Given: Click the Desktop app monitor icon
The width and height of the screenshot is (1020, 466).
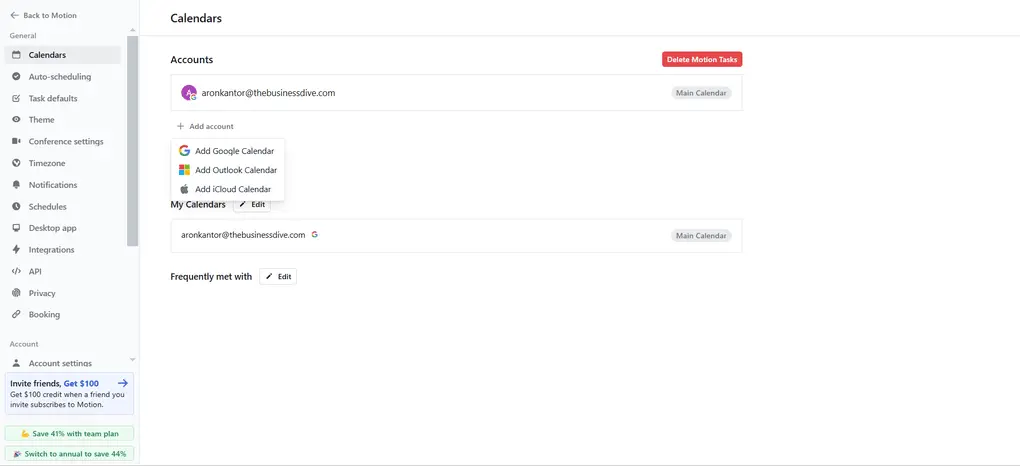Looking at the screenshot, I should coord(16,228).
